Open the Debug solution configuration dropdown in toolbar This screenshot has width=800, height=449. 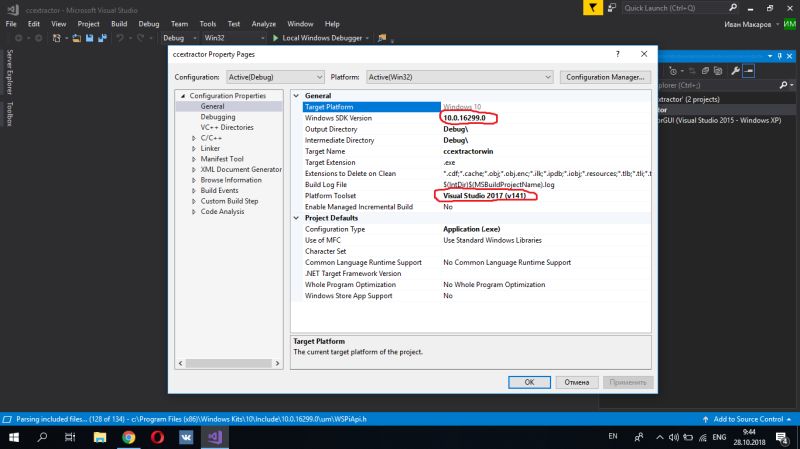pos(180,38)
